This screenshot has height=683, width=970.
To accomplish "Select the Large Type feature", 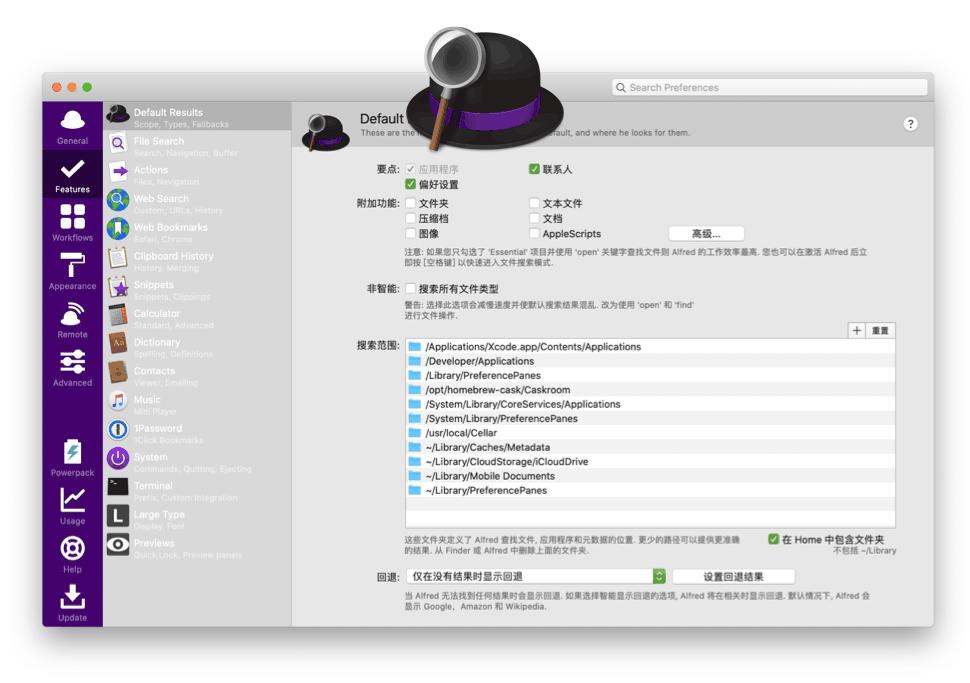I will (197, 518).
